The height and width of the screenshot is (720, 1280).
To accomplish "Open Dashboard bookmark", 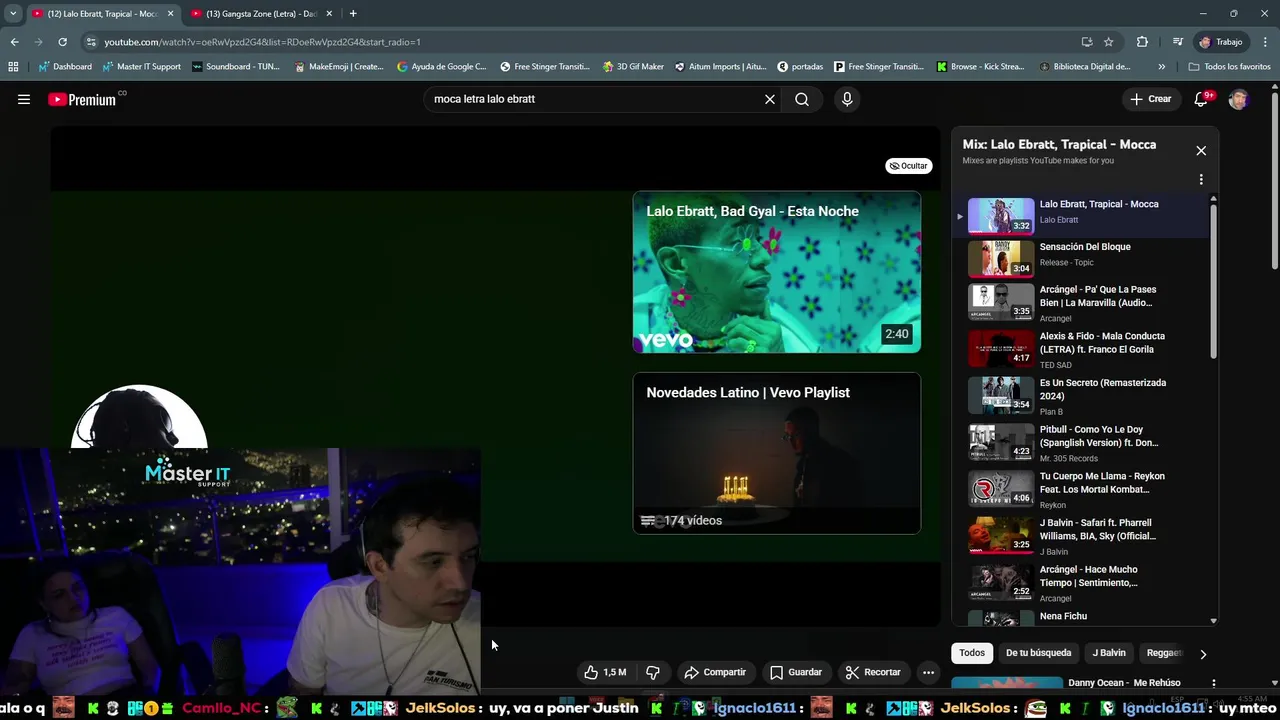I will (65, 67).
